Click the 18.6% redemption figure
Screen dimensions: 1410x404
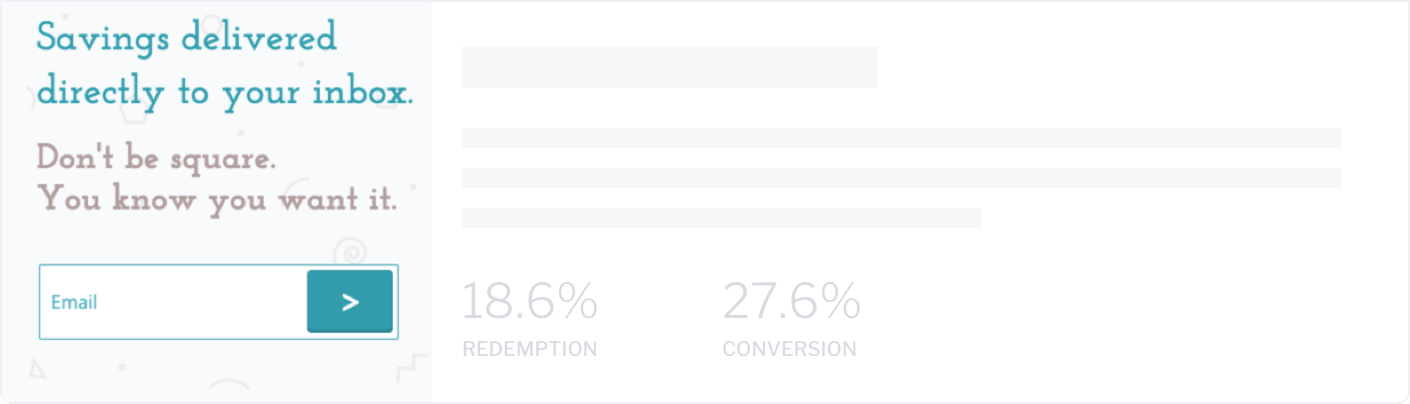530,301
